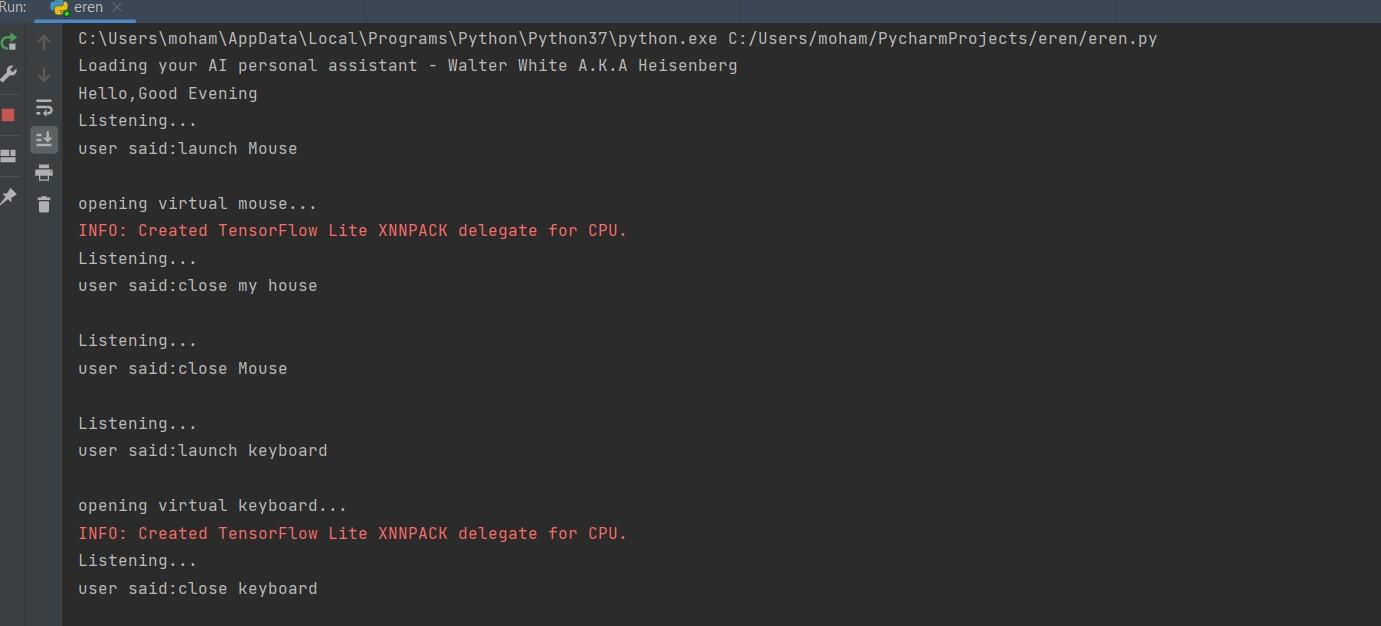
Task: Select the eren run tab
Action: [86, 8]
